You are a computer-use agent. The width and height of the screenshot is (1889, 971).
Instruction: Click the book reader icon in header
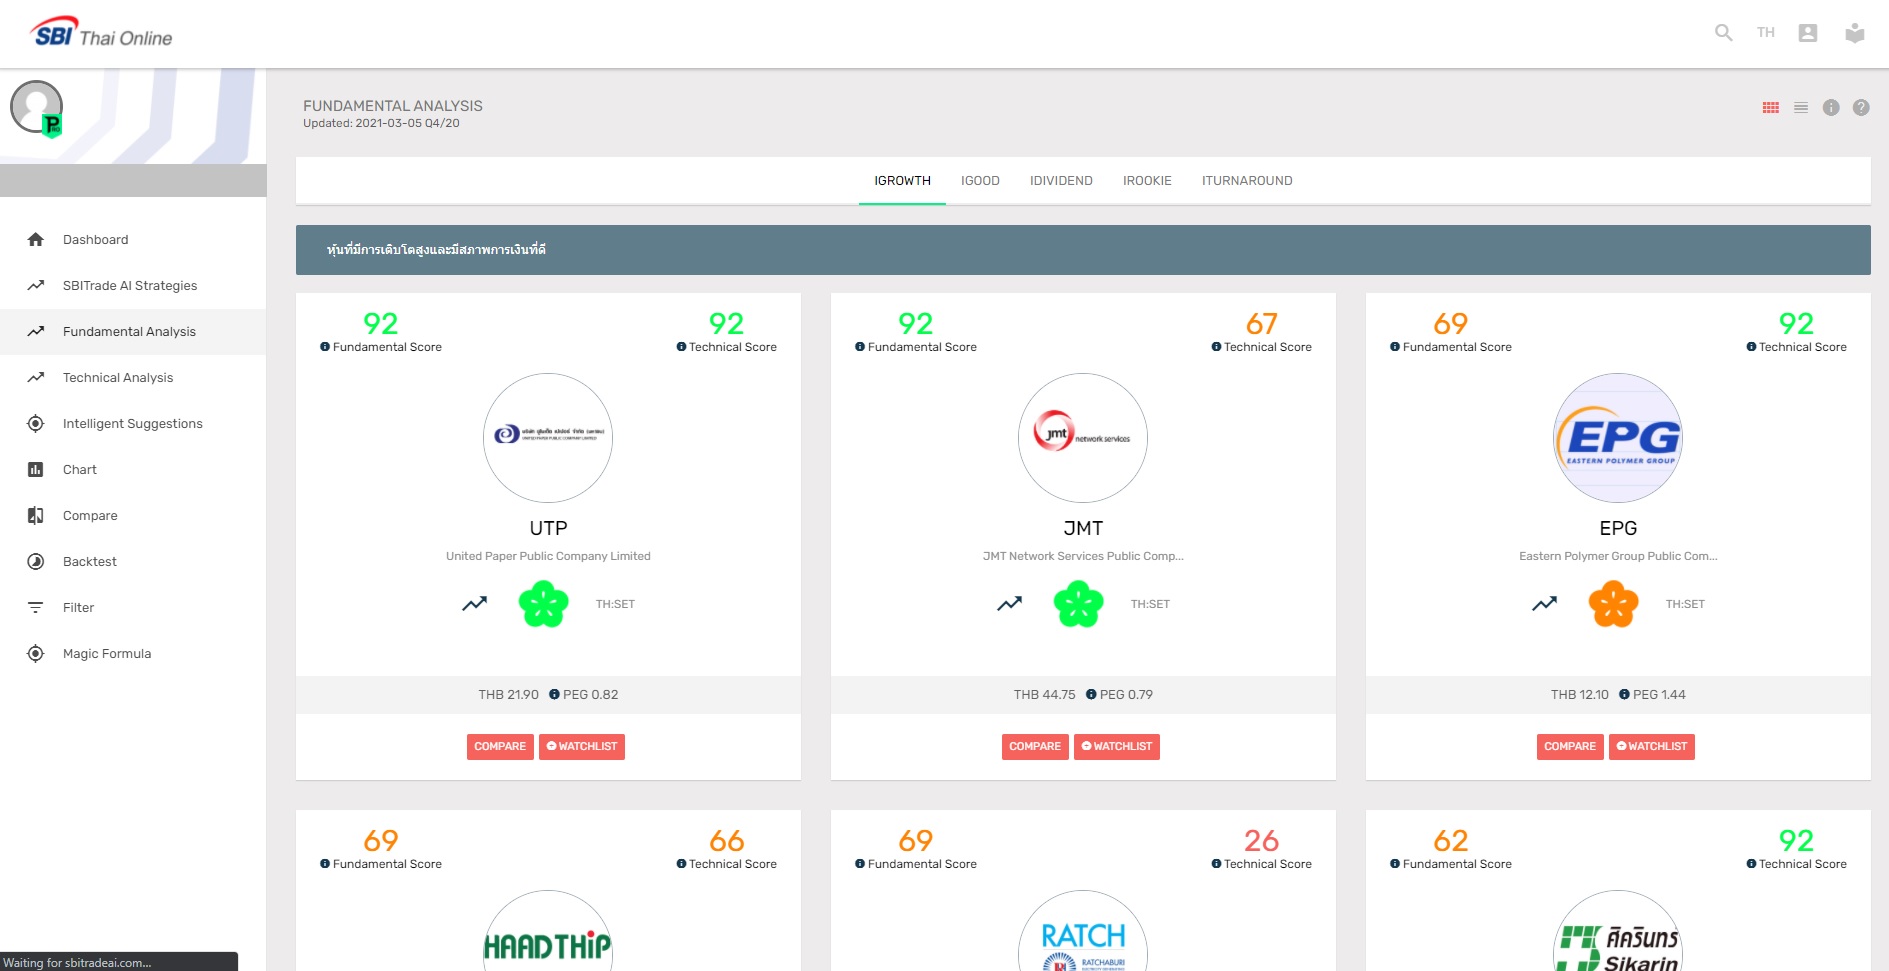coord(1855,33)
